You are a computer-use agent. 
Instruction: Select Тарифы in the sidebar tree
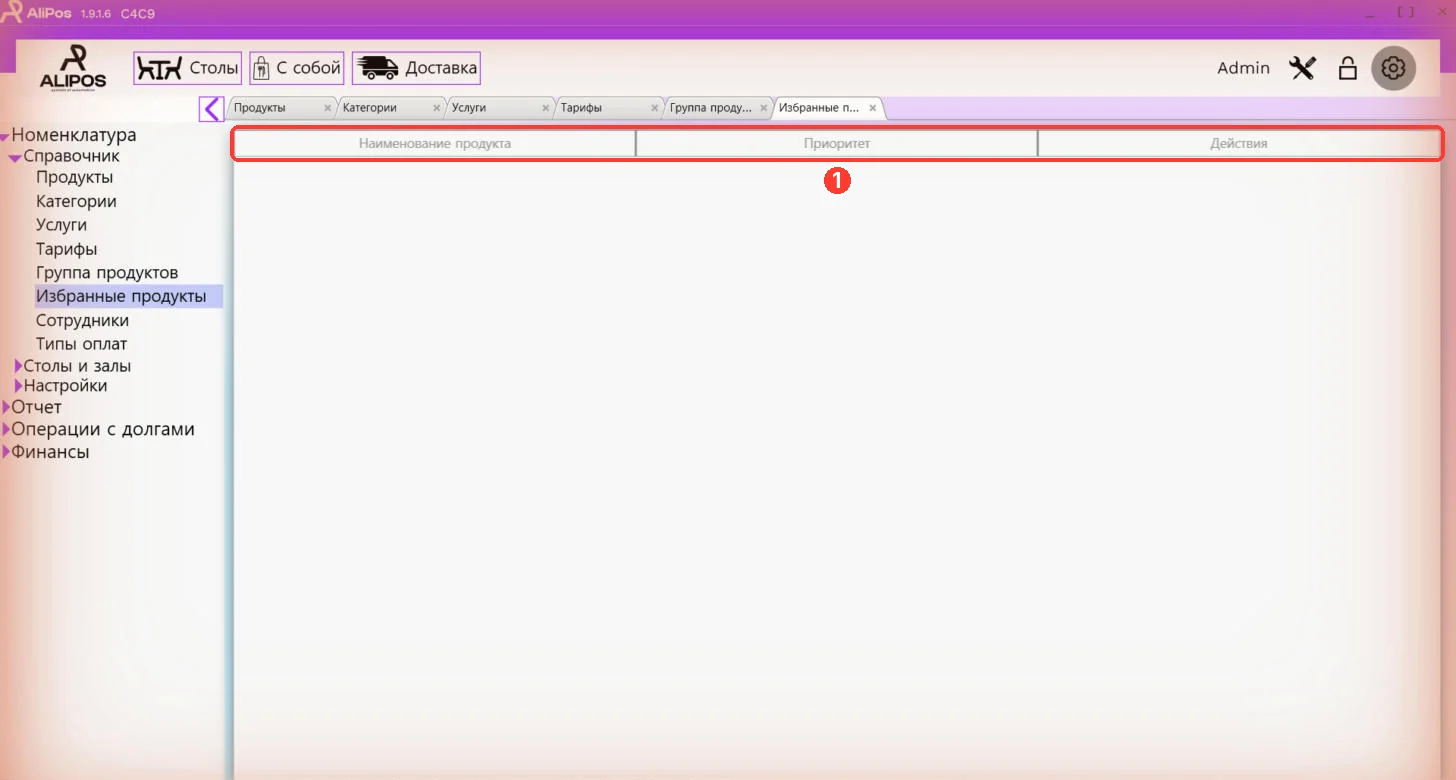tap(66, 249)
